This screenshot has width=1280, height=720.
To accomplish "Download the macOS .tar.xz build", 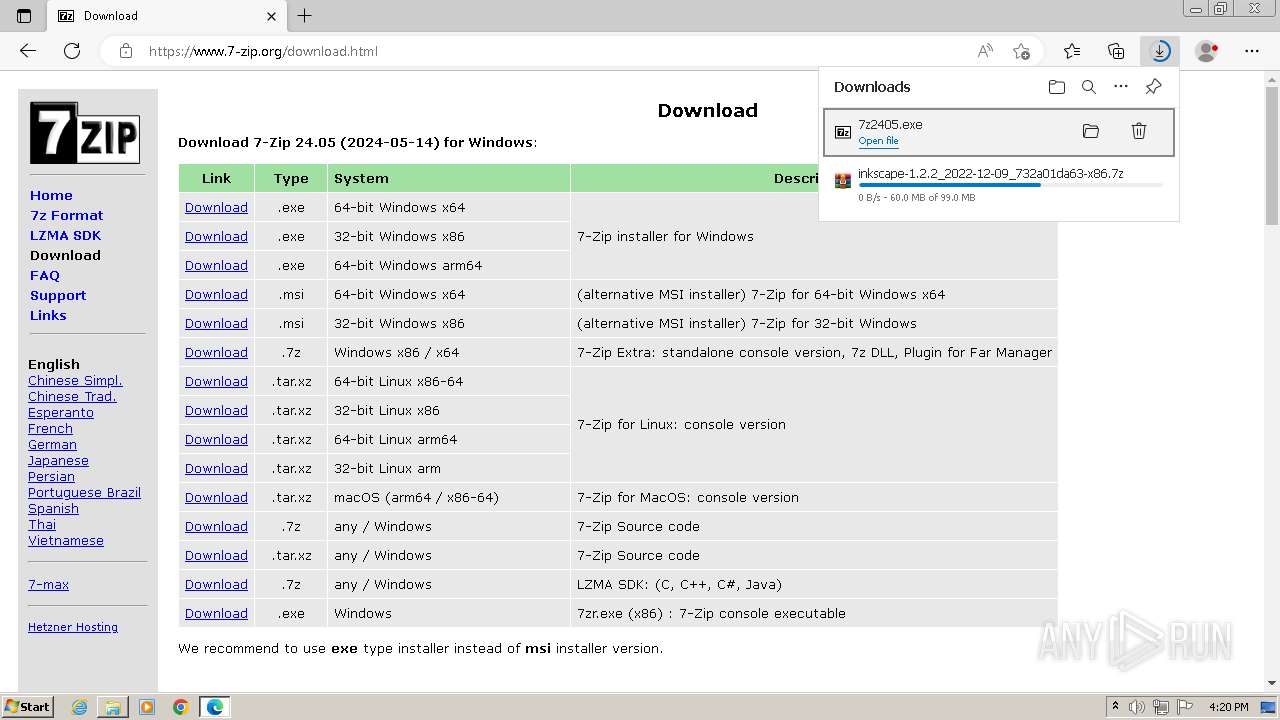I will pos(216,497).
